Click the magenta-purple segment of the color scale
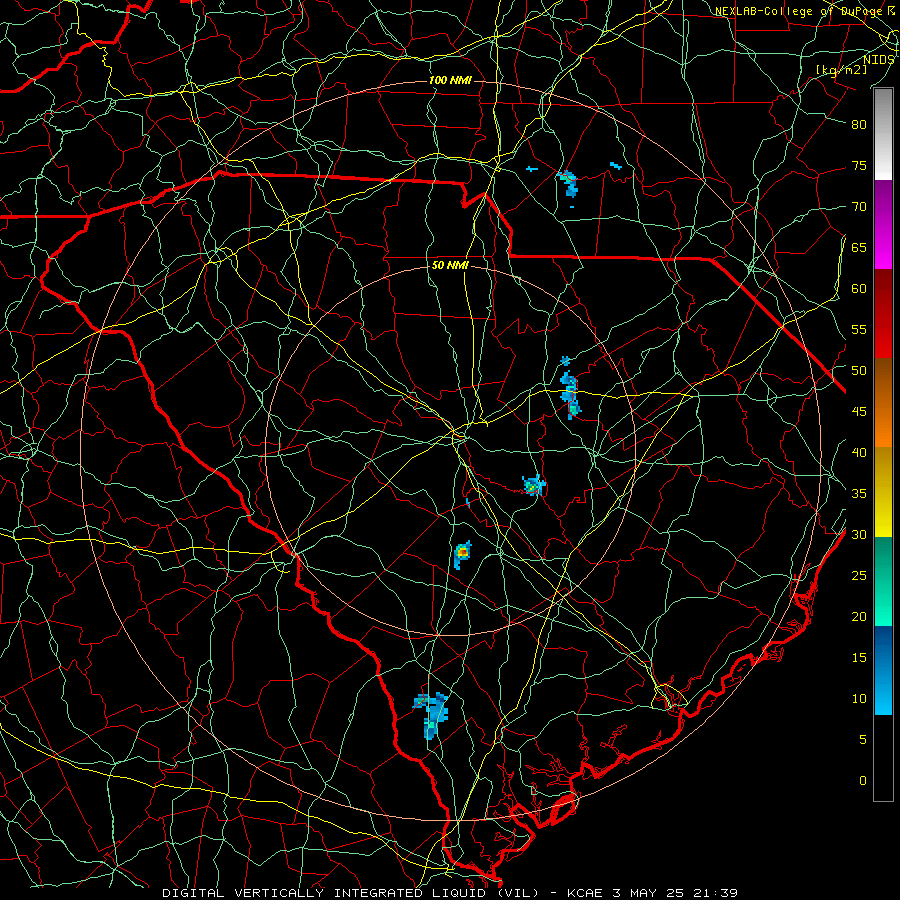 tap(883, 224)
